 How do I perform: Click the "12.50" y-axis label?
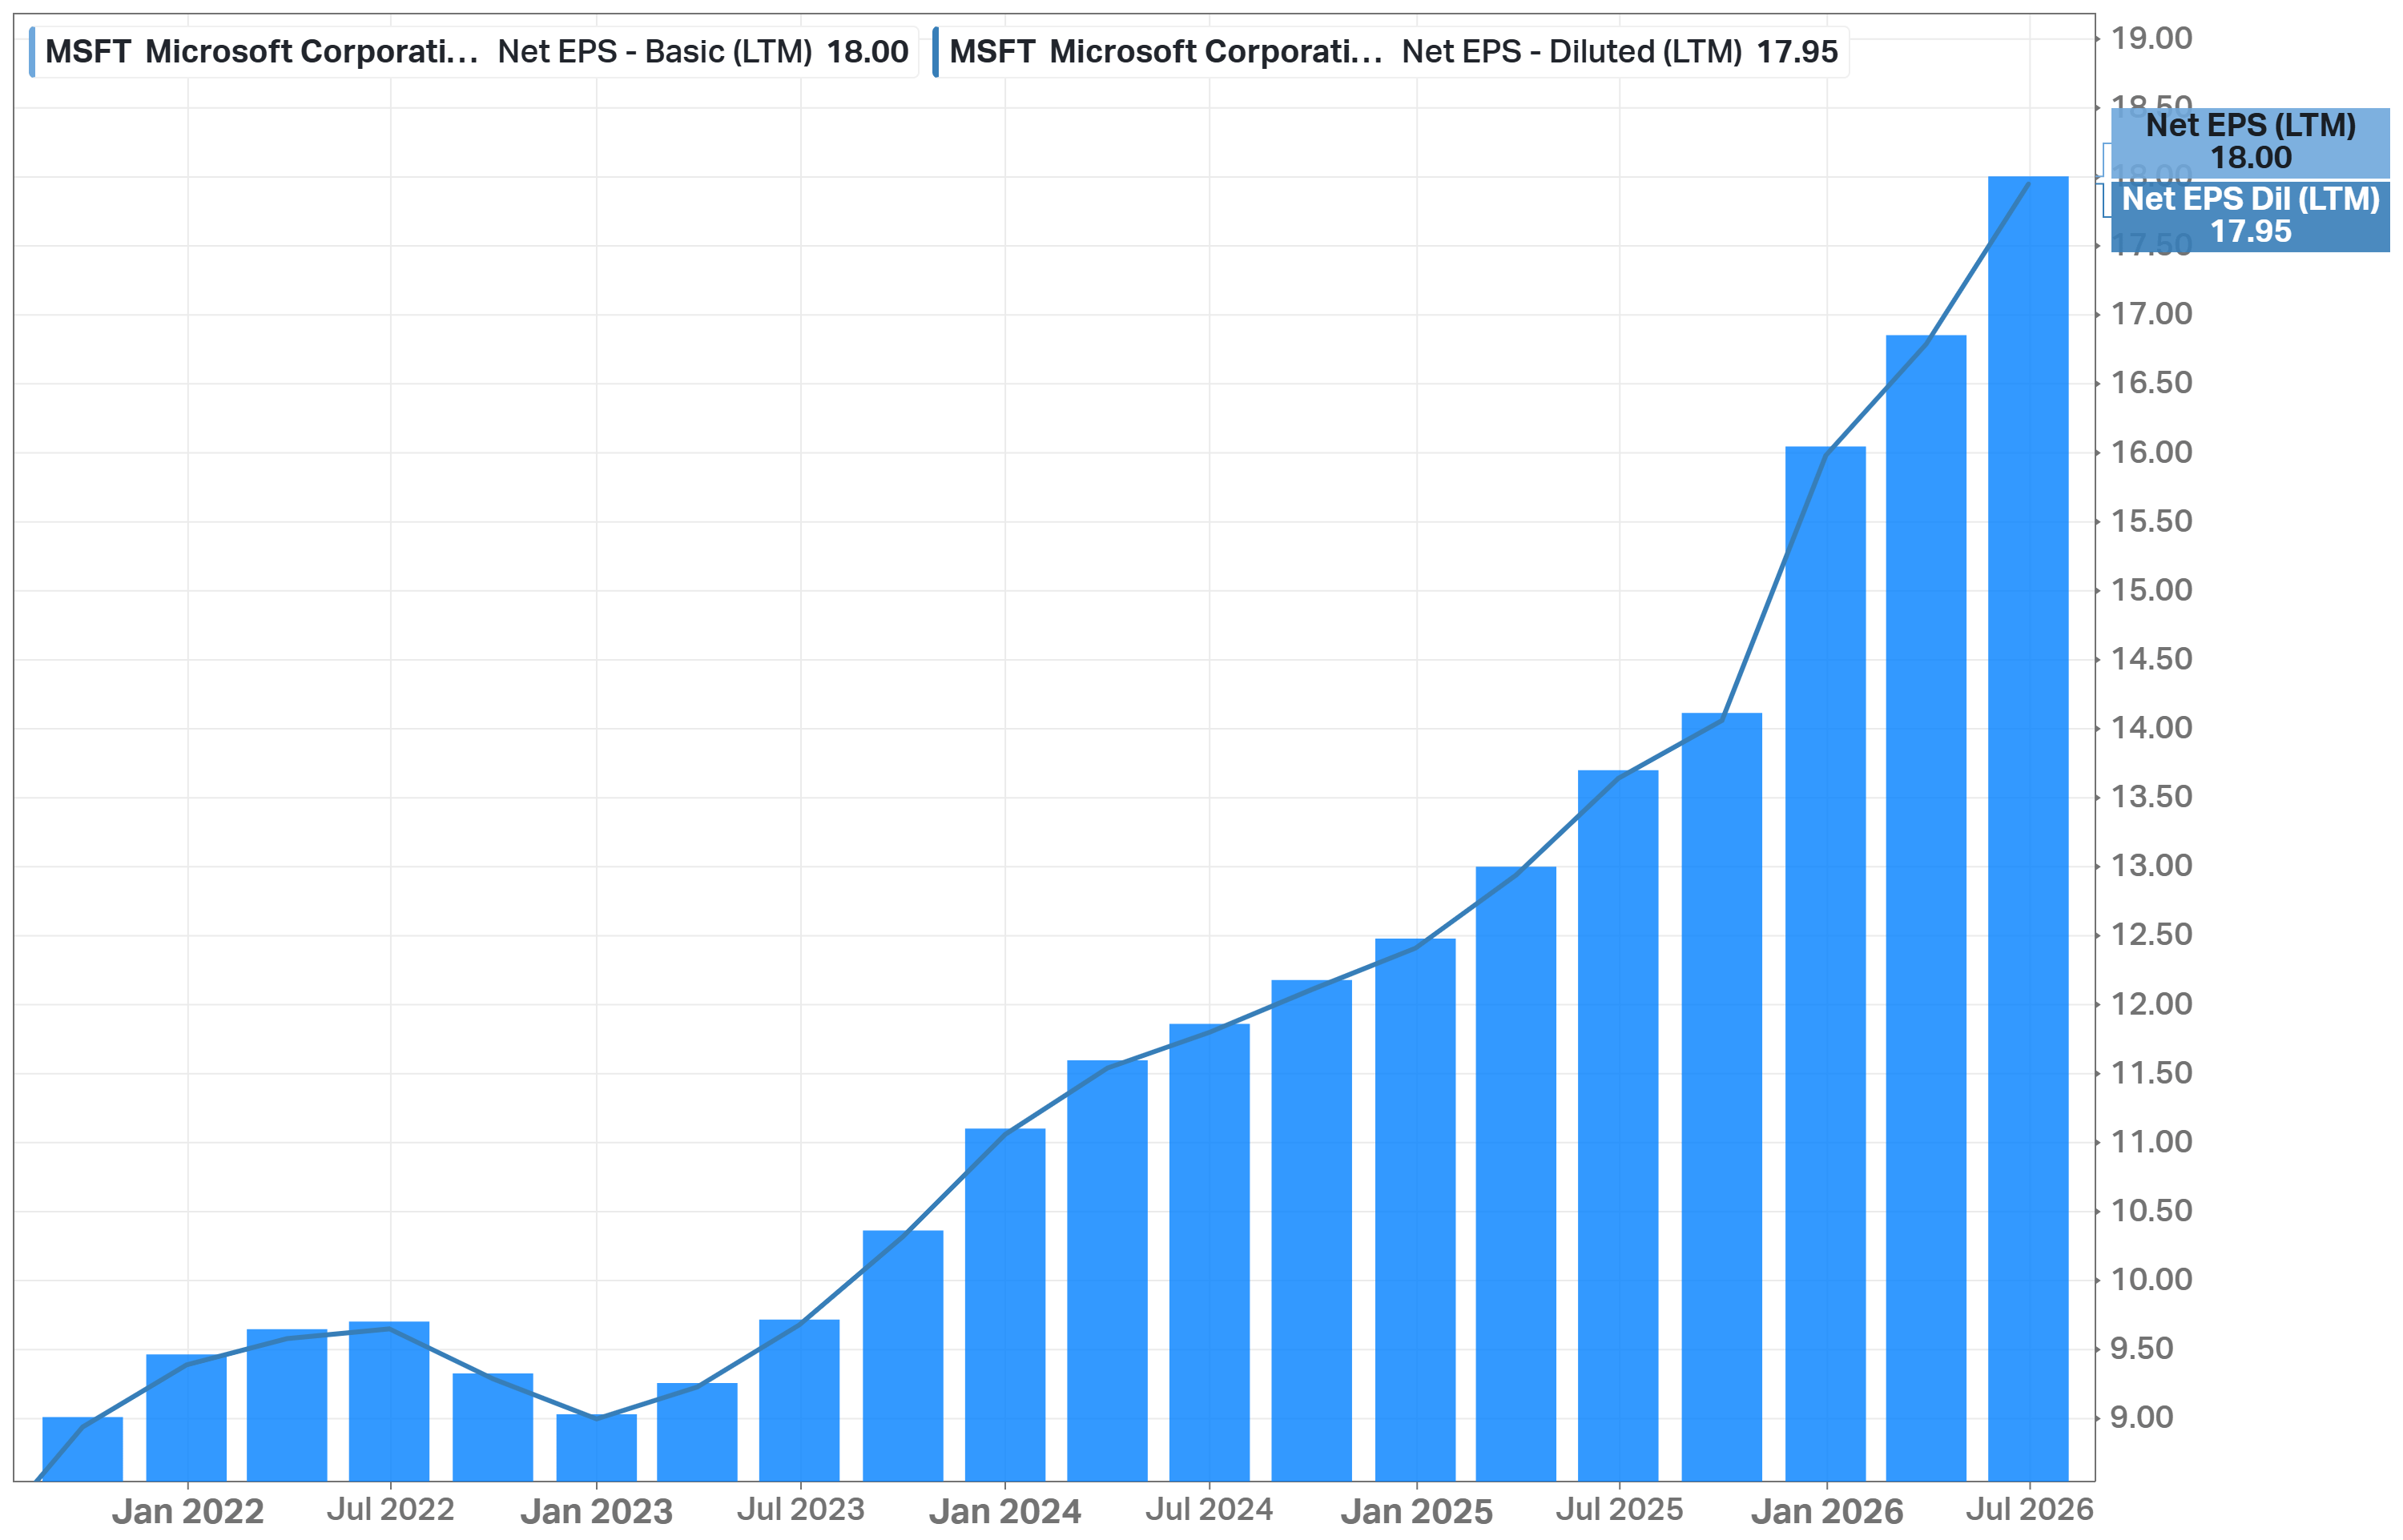pyautogui.click(x=2151, y=935)
